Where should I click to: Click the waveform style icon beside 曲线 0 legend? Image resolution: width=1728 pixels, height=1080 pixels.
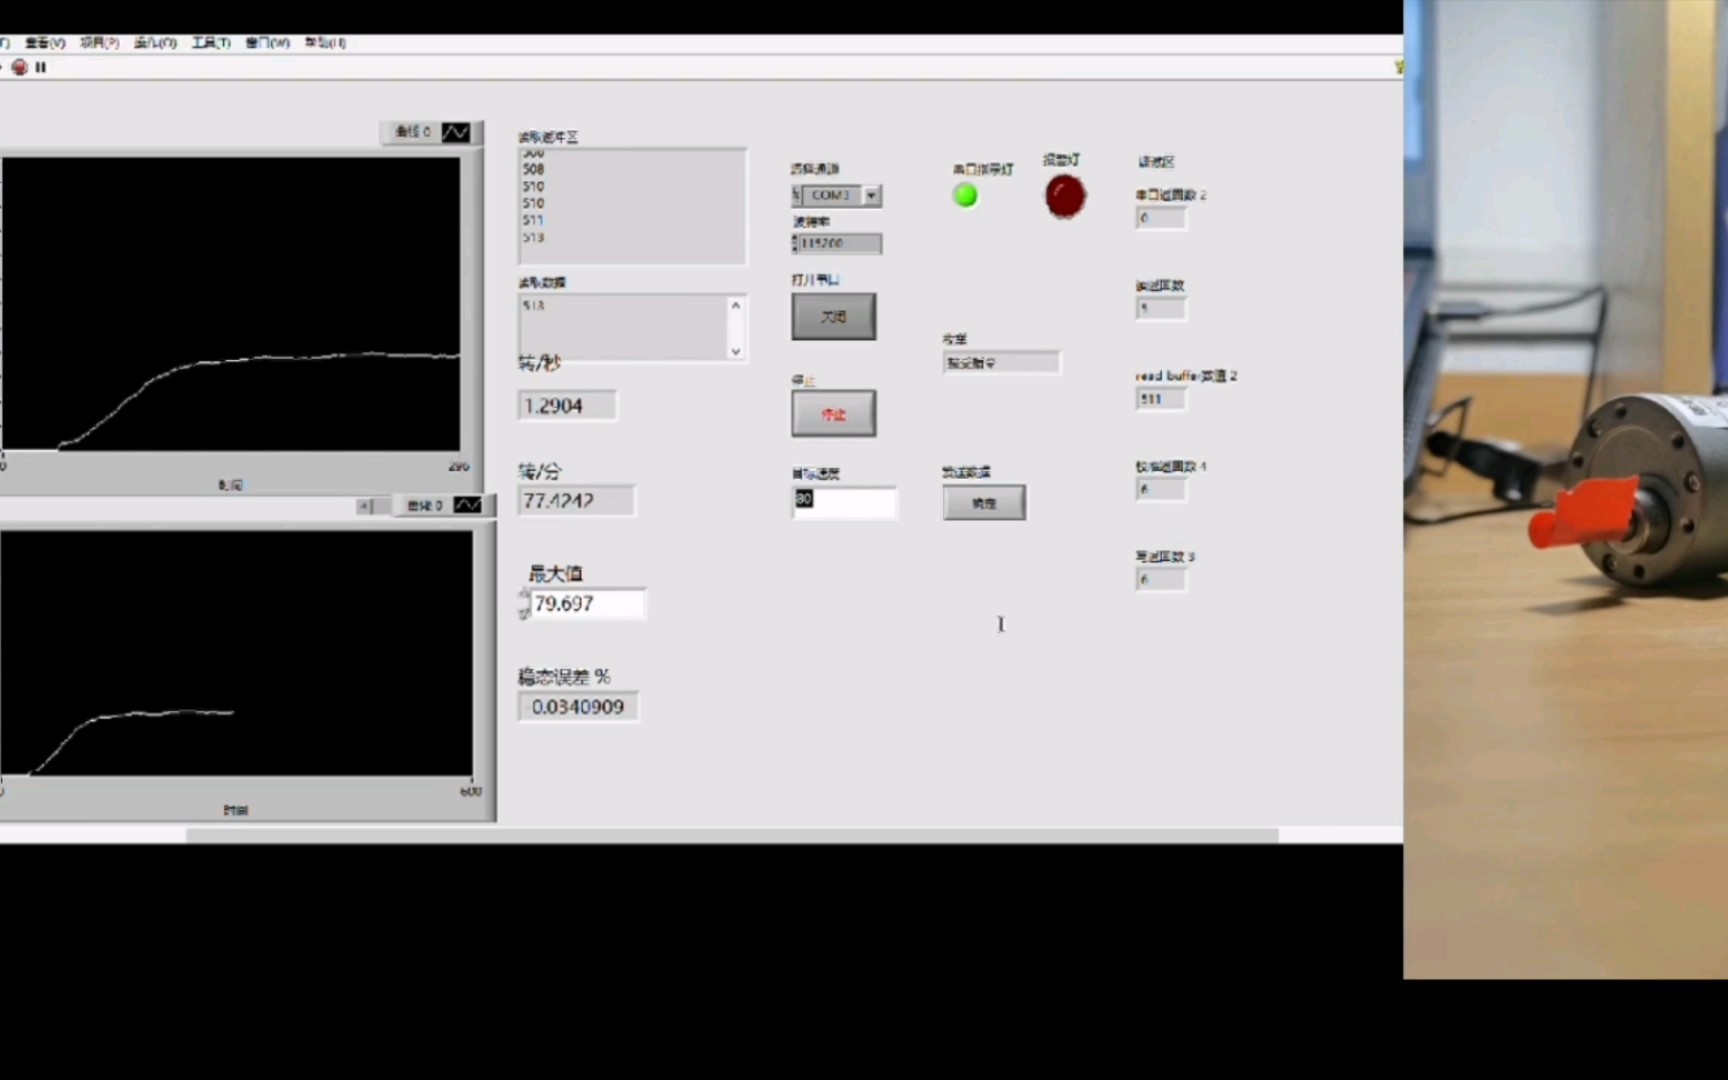[458, 131]
